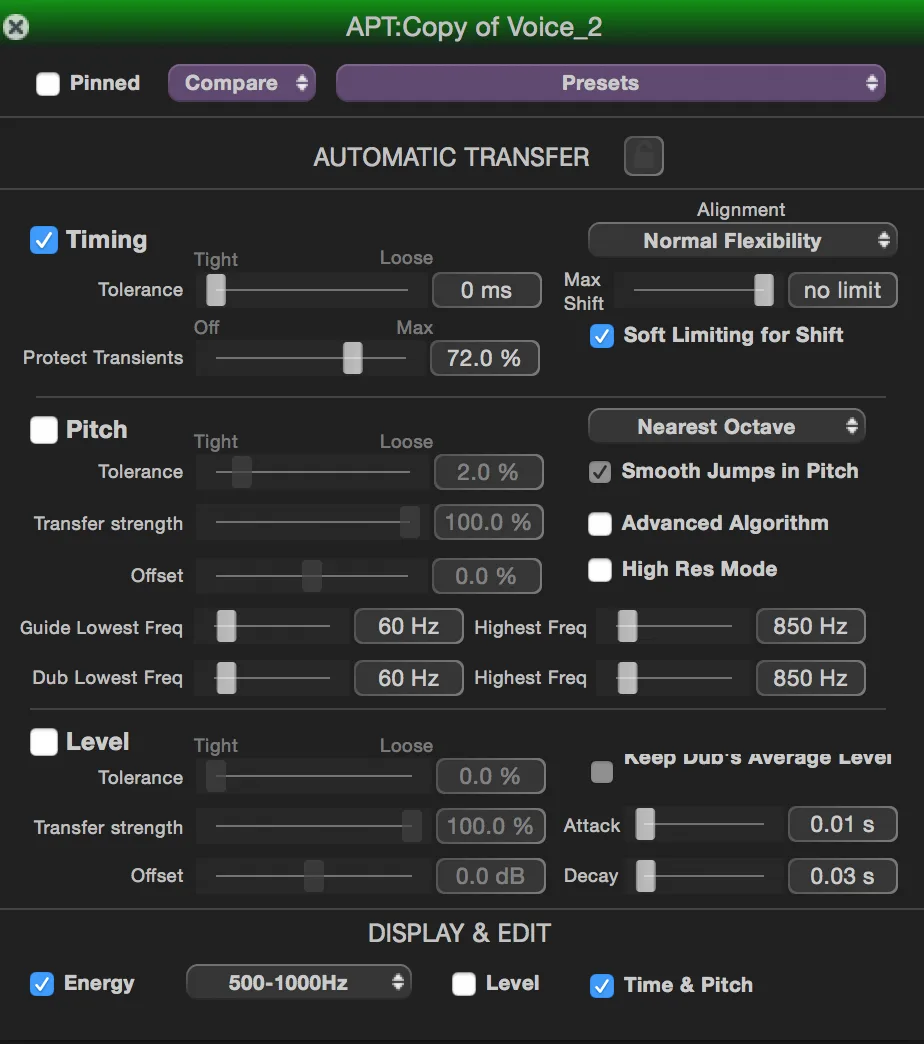Image resolution: width=924 pixels, height=1044 pixels.
Task: Open the Presets menu
Action: point(610,84)
